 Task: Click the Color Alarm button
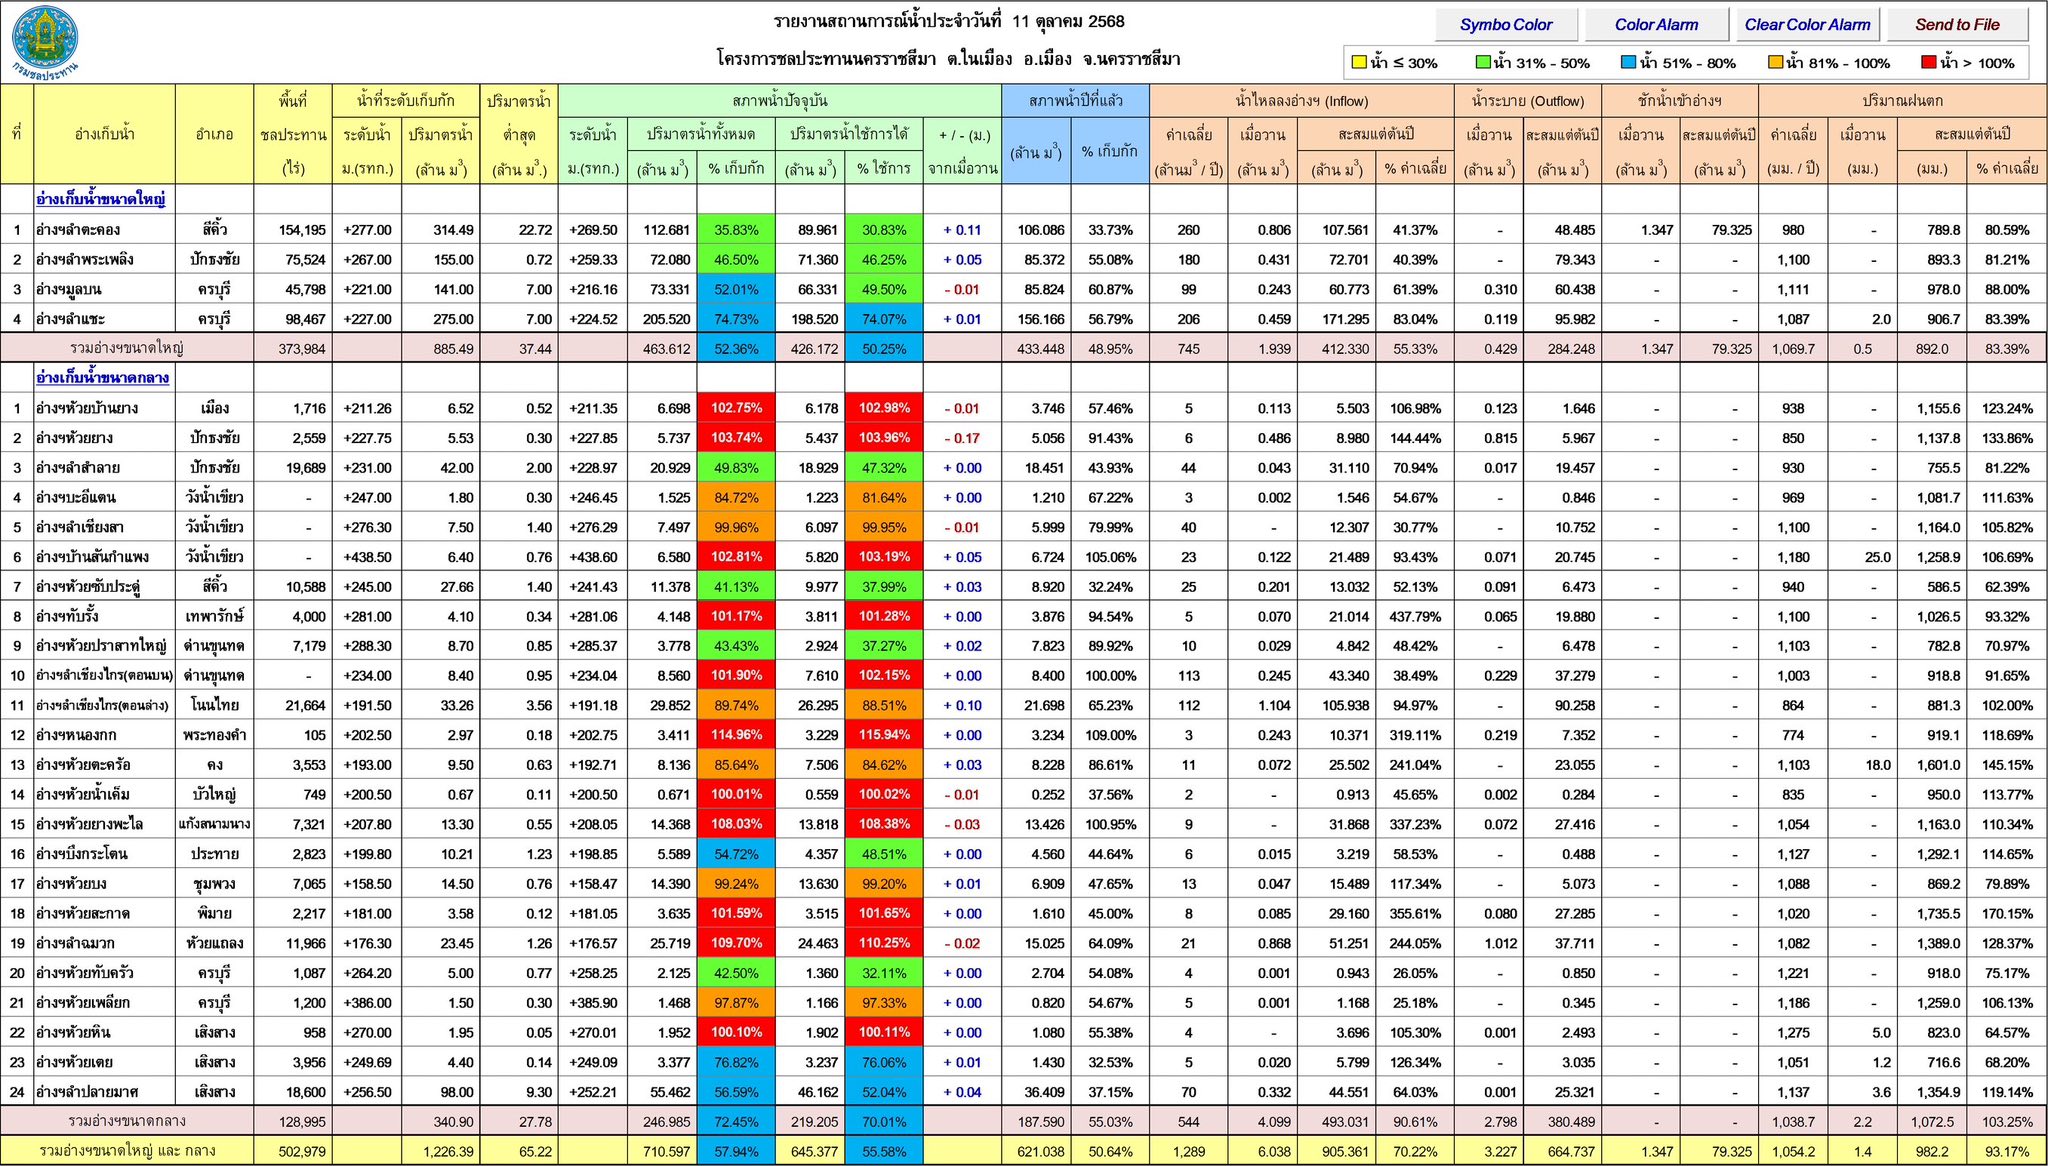pos(1656,25)
